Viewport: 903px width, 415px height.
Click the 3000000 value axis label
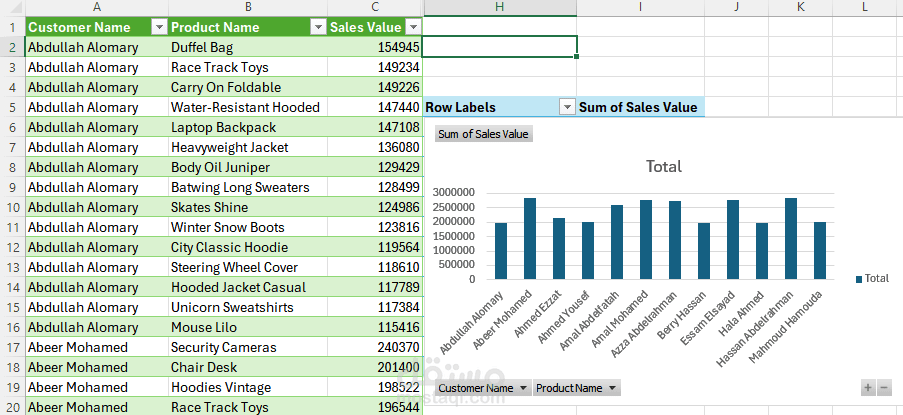pos(454,192)
